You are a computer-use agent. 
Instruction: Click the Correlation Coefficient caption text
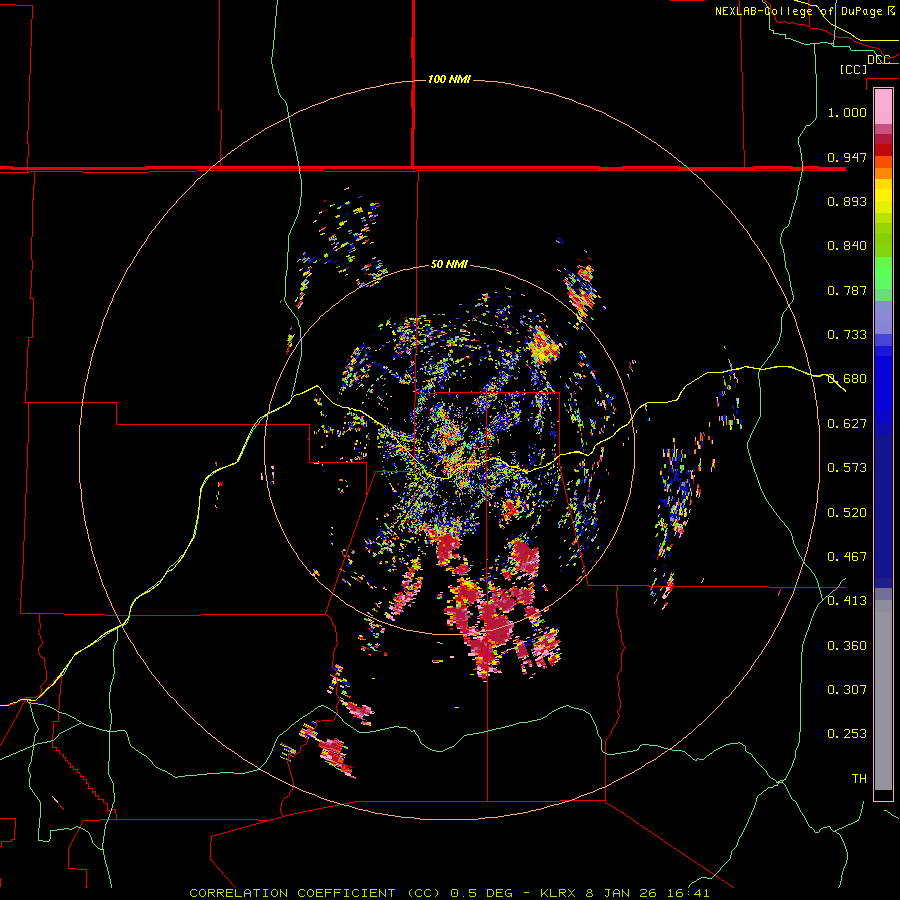[x=449, y=893]
